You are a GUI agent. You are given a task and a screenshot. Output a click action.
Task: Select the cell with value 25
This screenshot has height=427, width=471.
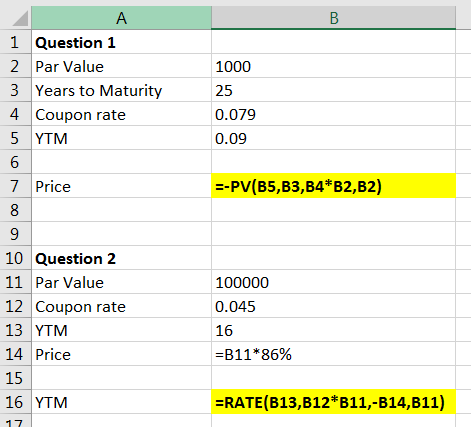[x=333, y=90]
